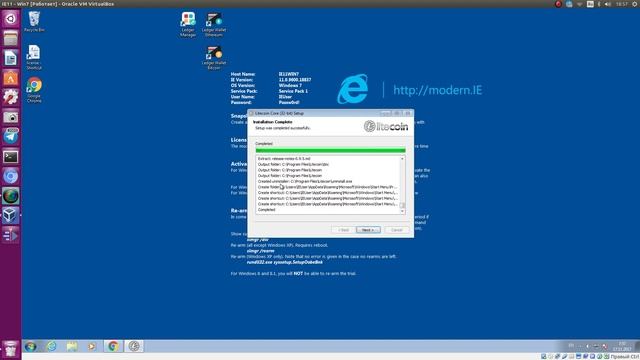The height and width of the screenshot is (360, 640).
Task: Click Windows tray clock and date
Action: [x=622, y=347]
